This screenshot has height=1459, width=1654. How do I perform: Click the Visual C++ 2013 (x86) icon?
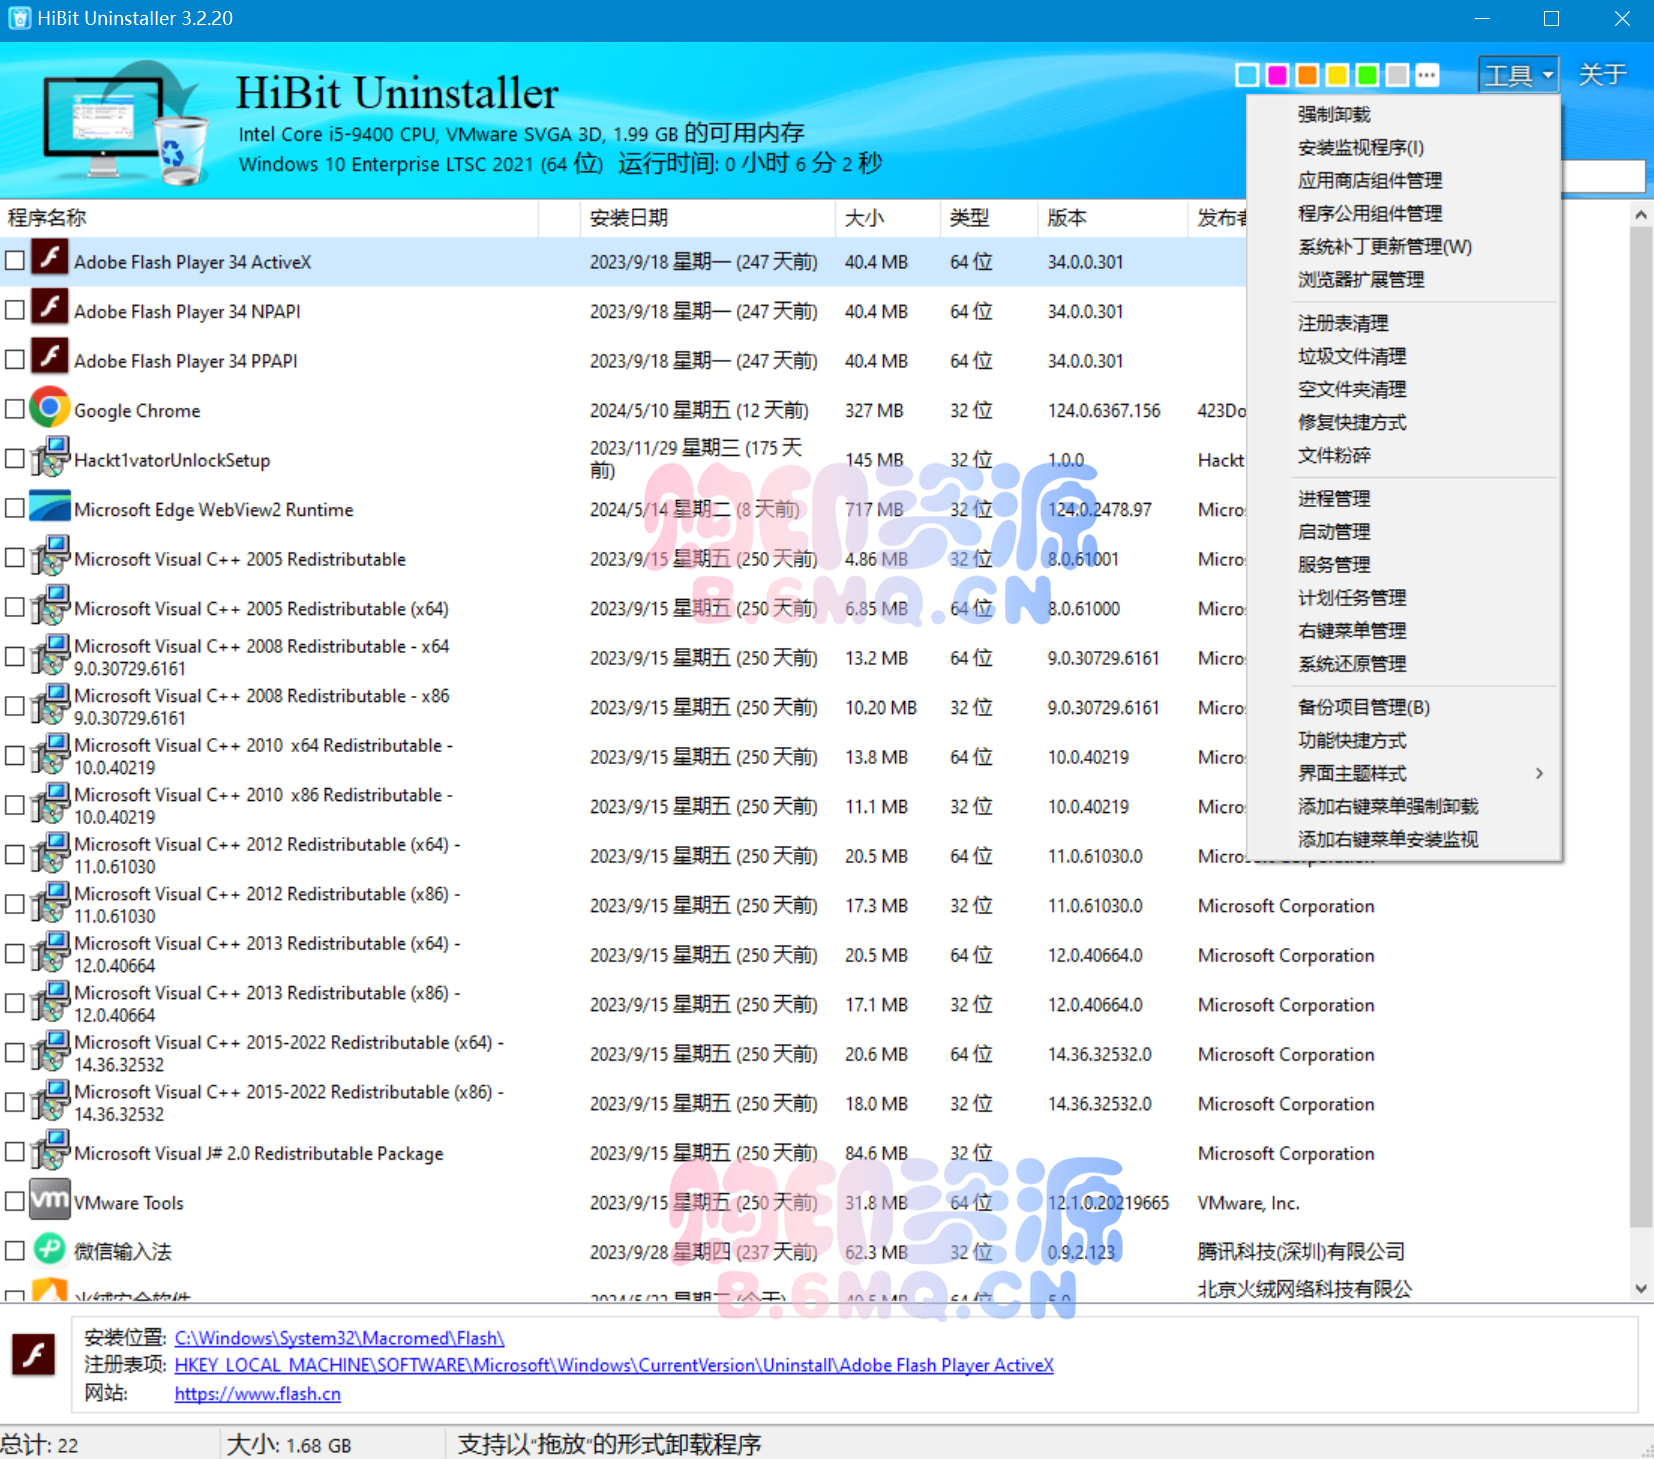coord(50,1002)
